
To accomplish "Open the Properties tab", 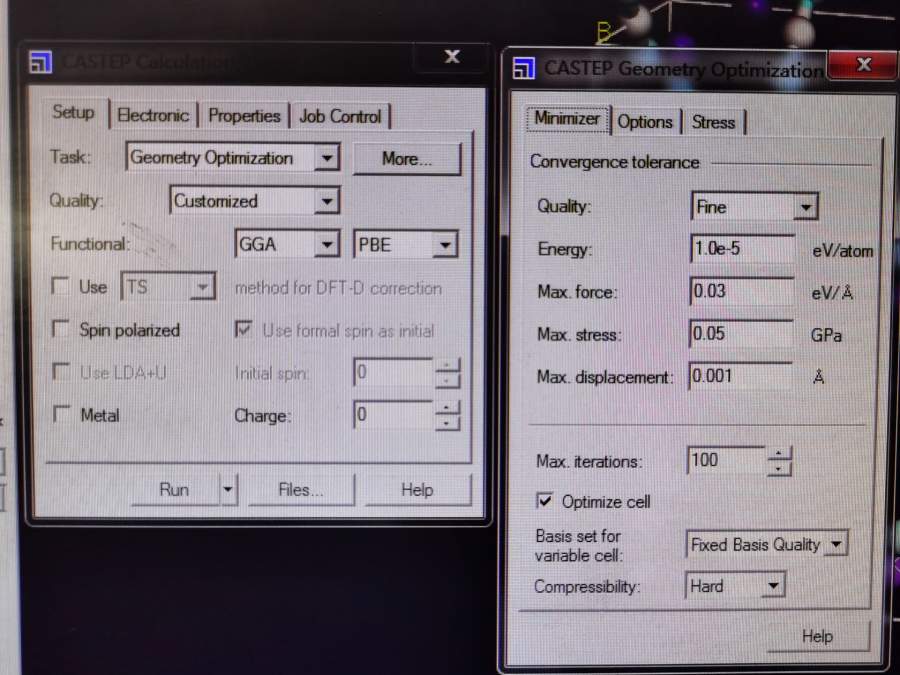I will [x=244, y=116].
